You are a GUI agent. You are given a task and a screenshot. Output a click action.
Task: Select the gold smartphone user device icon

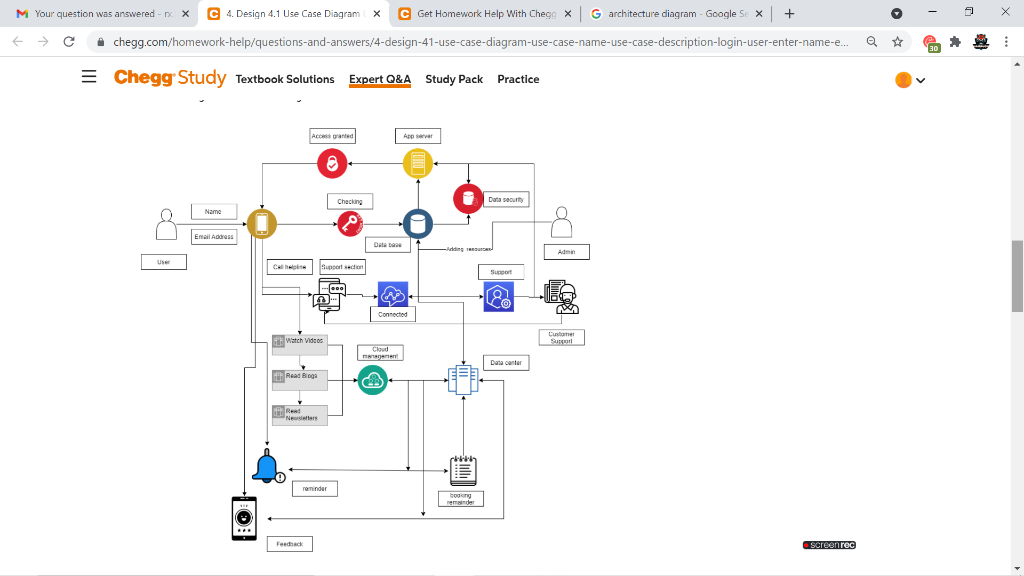[262, 223]
